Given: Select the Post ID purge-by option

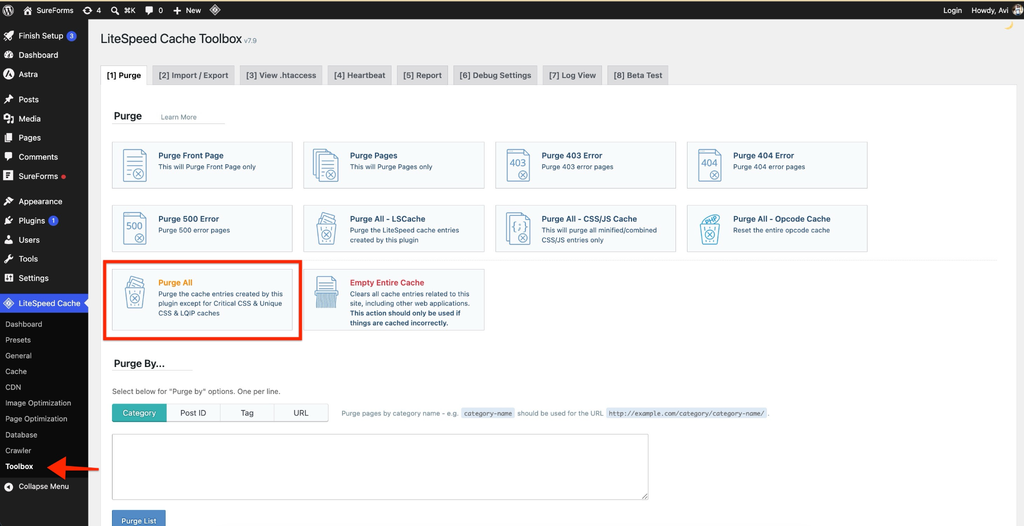Looking at the screenshot, I should point(193,413).
